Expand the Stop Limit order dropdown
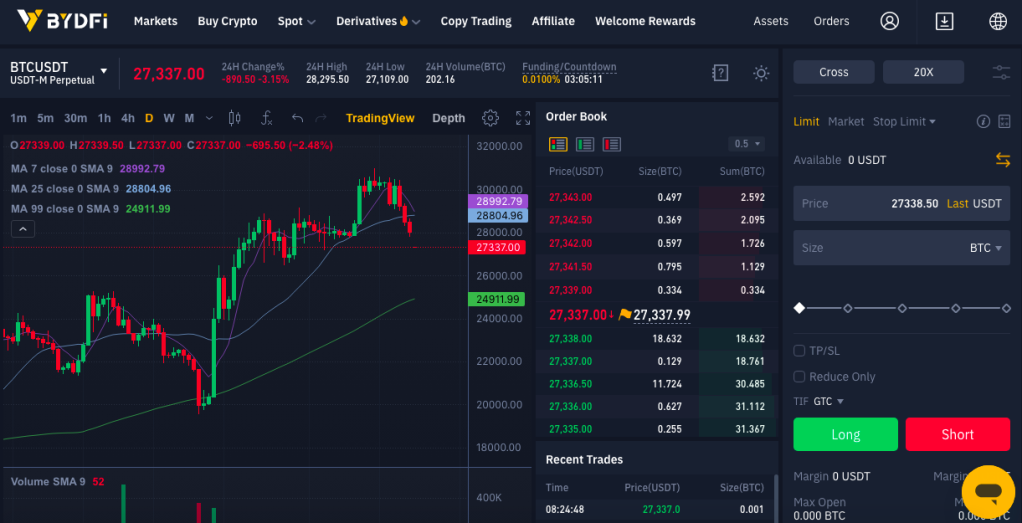Image resolution: width=1022 pixels, height=523 pixels. (x=904, y=121)
